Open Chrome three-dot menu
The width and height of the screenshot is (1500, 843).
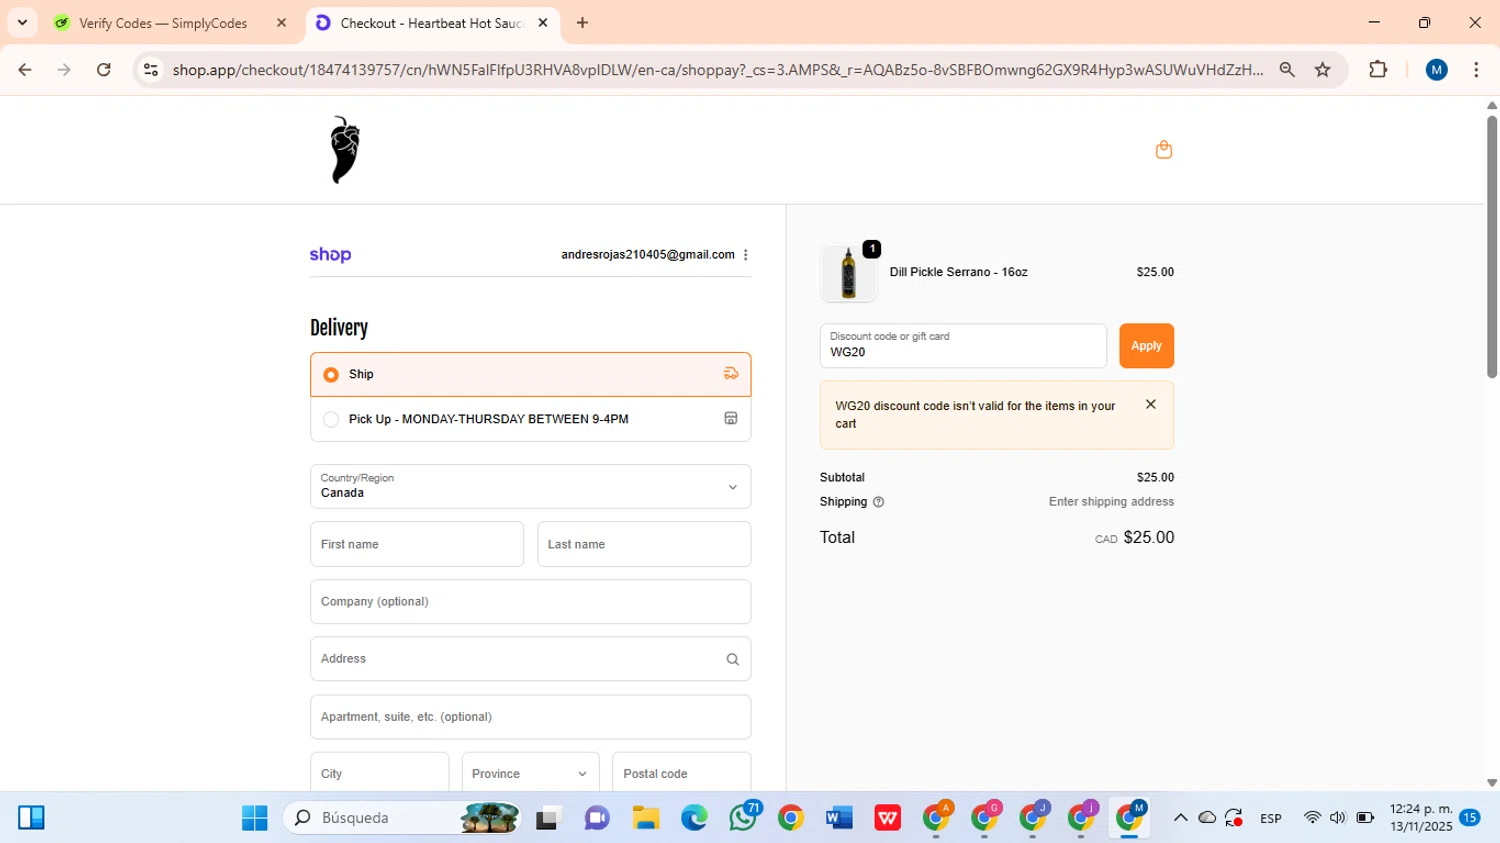[x=1476, y=70]
